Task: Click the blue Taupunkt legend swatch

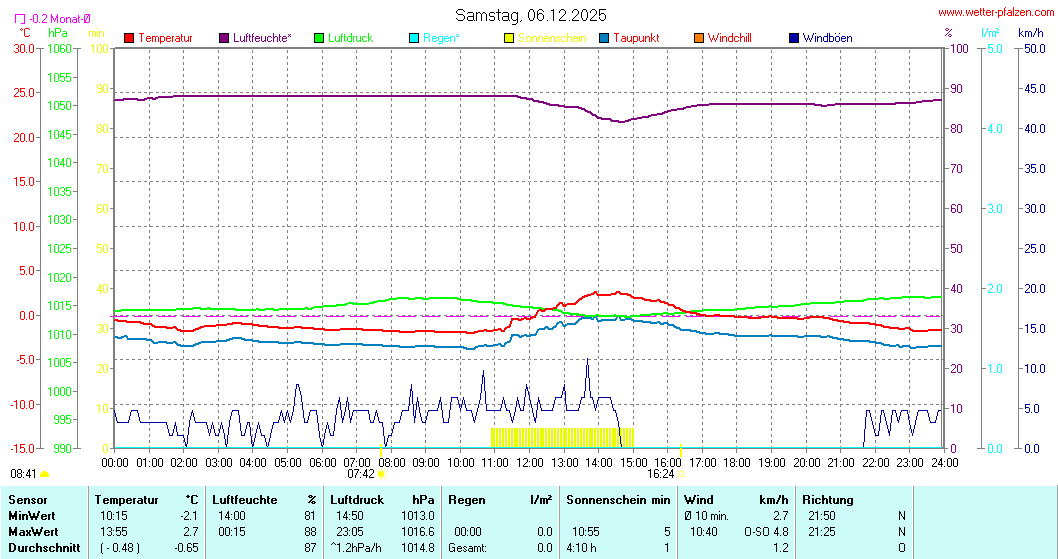Action: coord(604,38)
